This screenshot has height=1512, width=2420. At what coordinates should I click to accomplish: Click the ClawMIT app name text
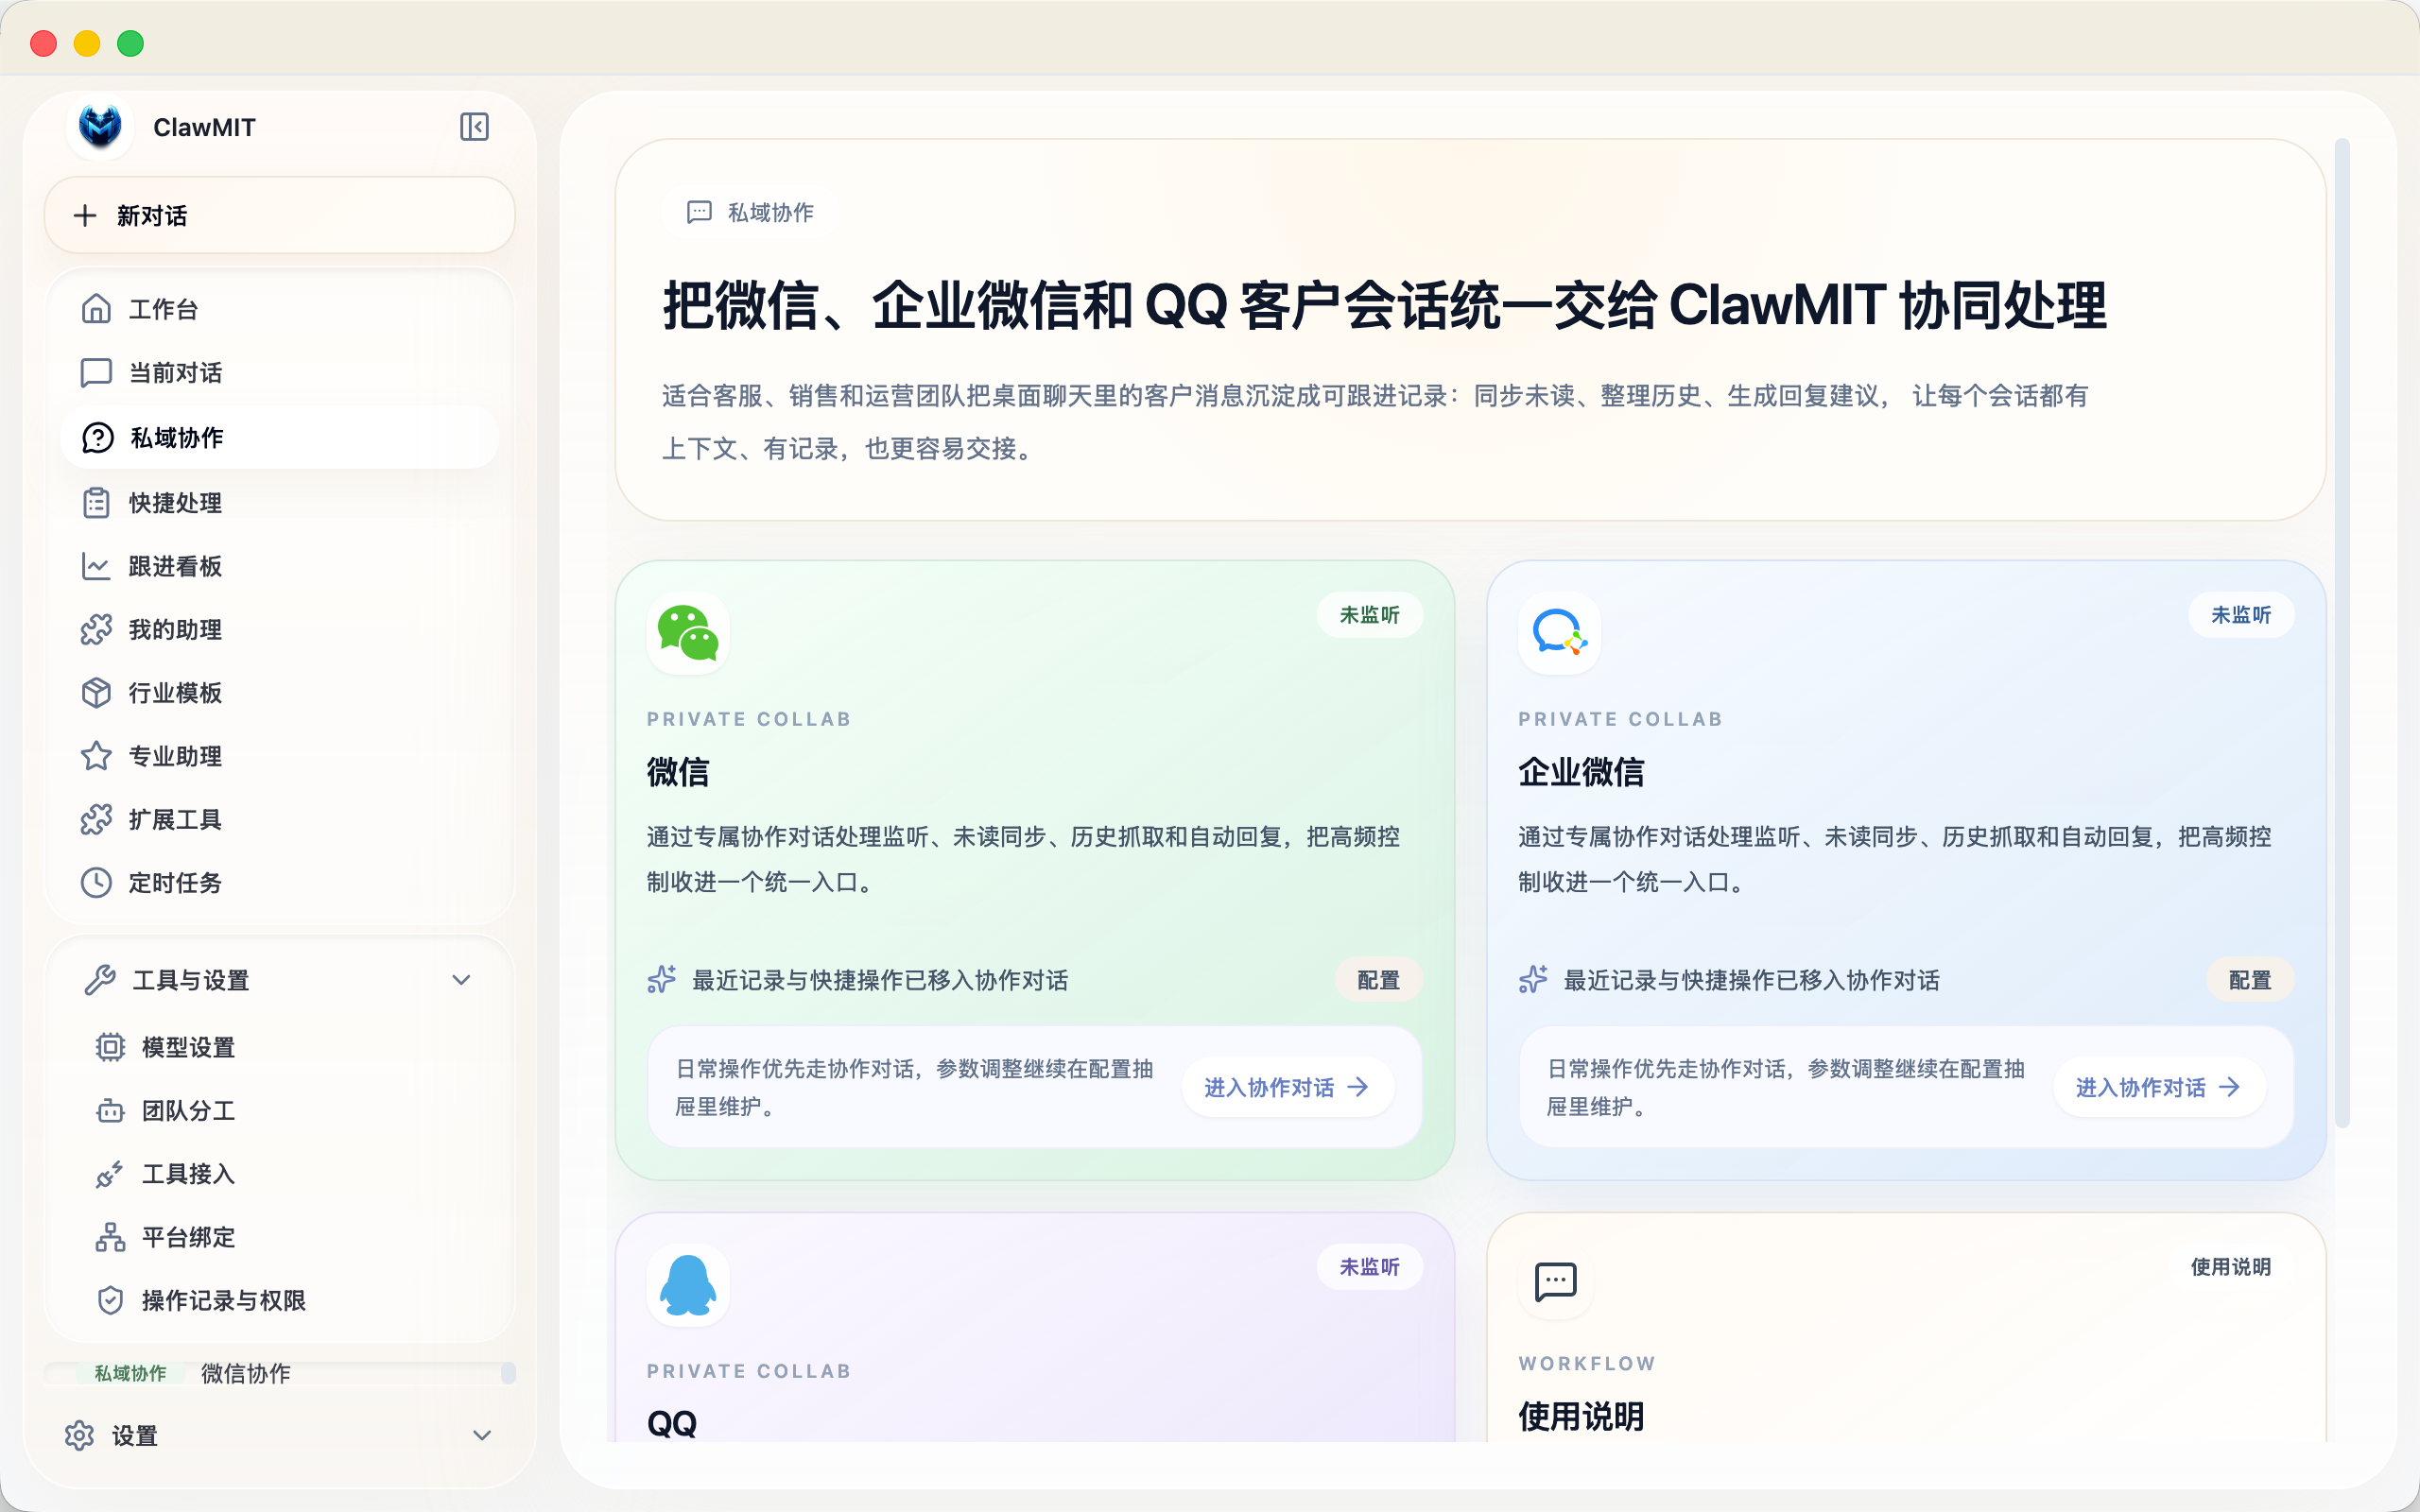[204, 127]
